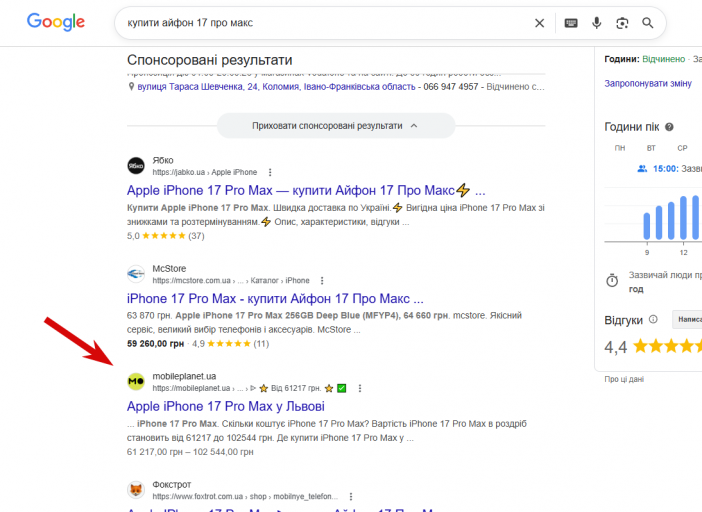Viewport: 702px width, 512px height.
Task: Click the info icon beside Відгуки
Action: [x=653, y=320]
